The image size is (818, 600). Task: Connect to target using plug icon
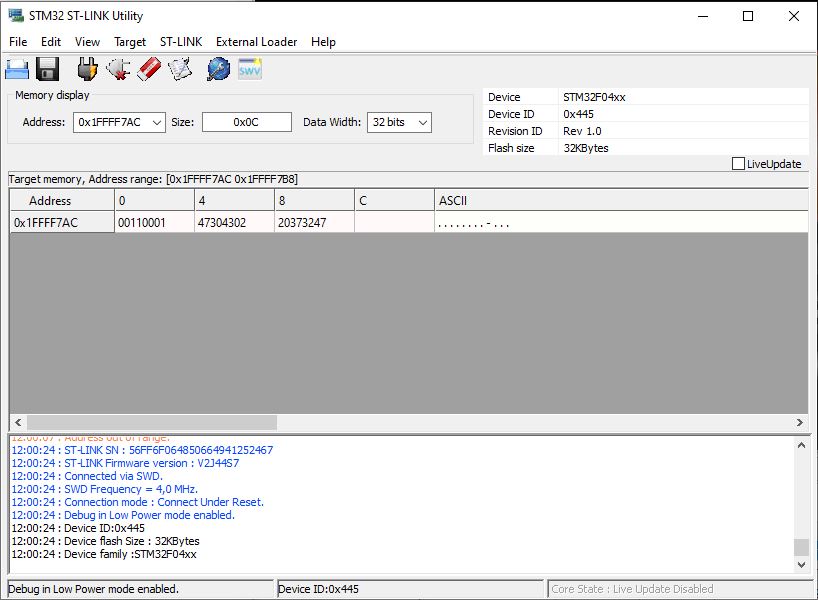(x=87, y=69)
